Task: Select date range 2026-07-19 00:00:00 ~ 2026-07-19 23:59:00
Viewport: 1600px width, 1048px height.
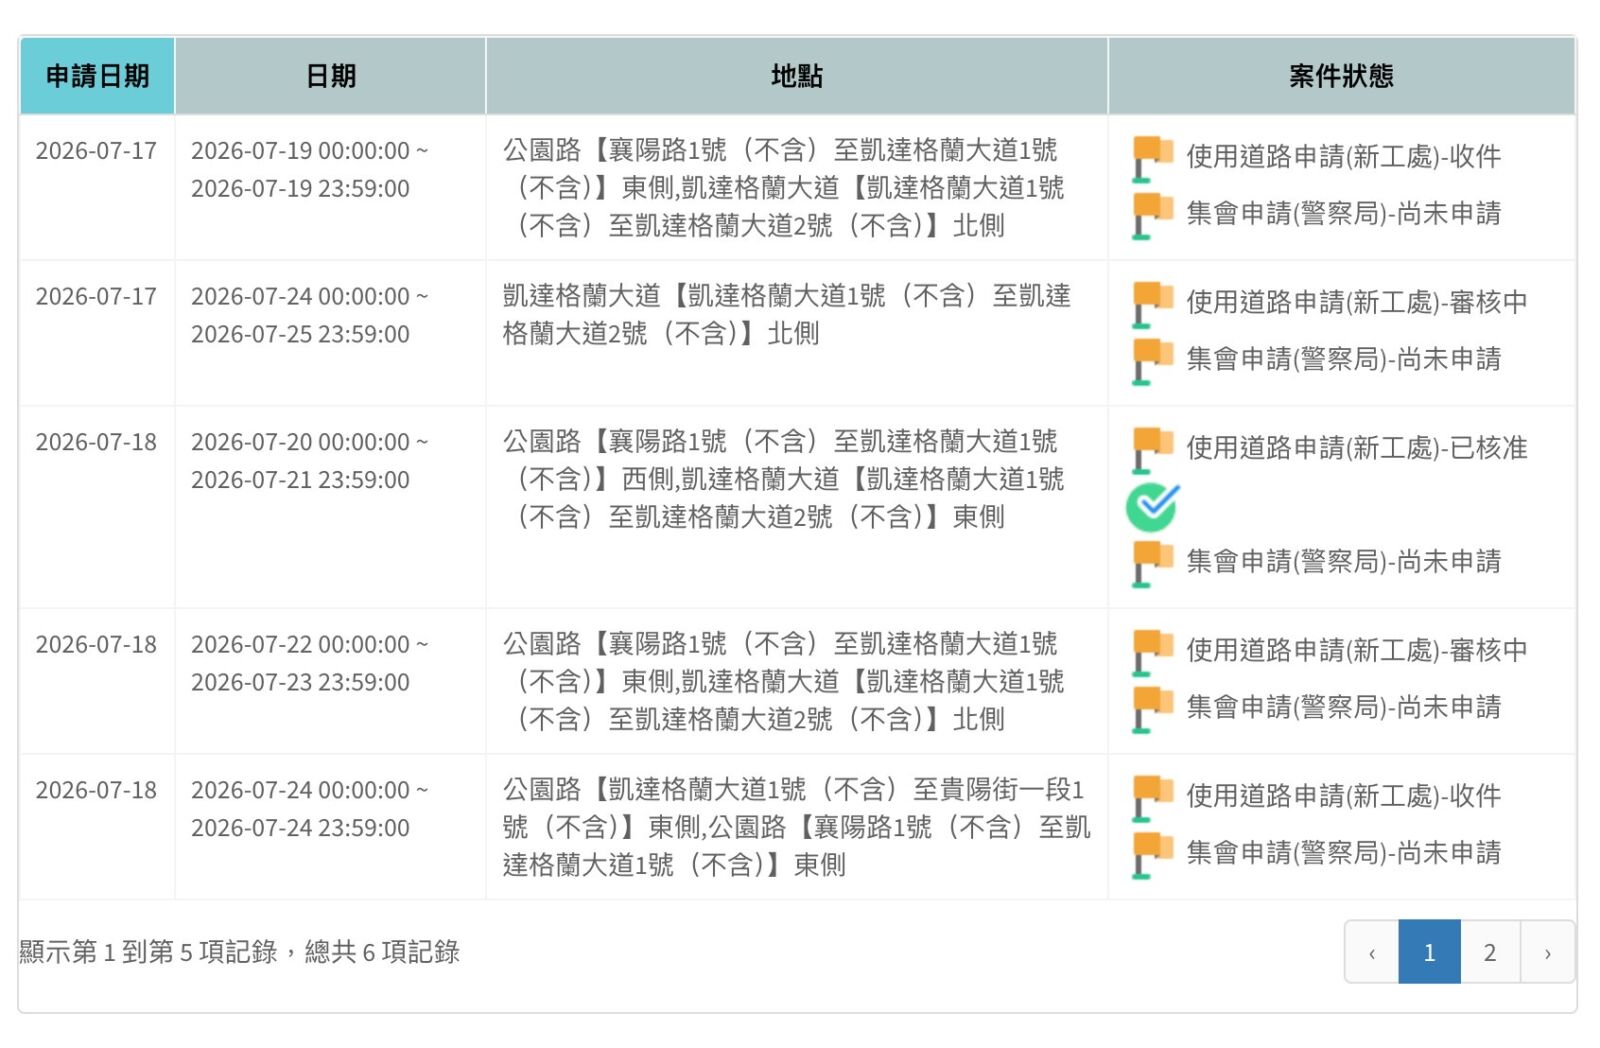Action: [310, 170]
